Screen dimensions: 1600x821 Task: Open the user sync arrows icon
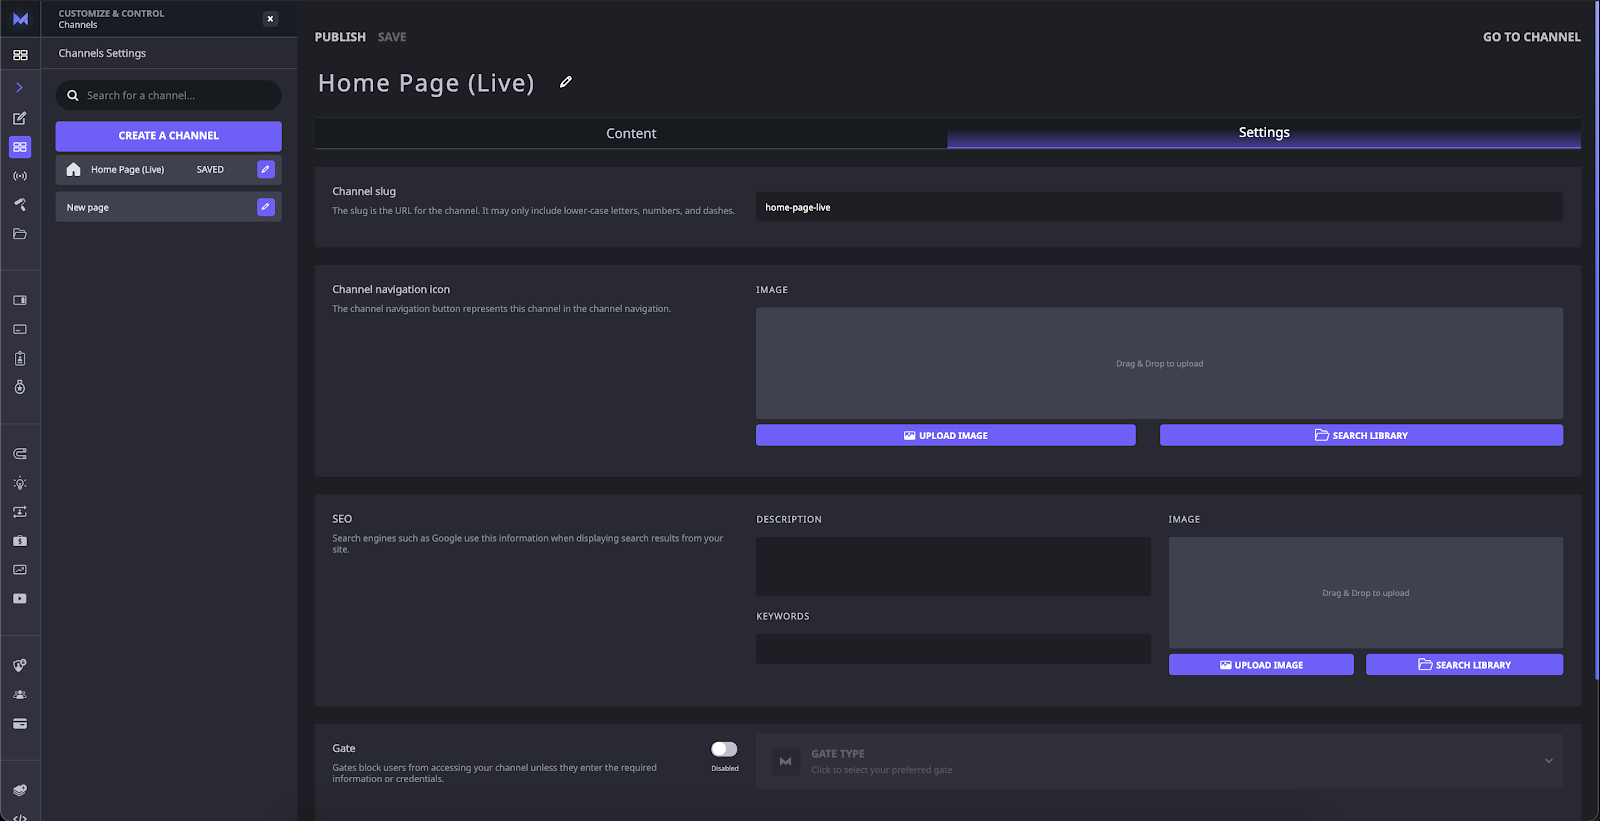click(x=20, y=512)
